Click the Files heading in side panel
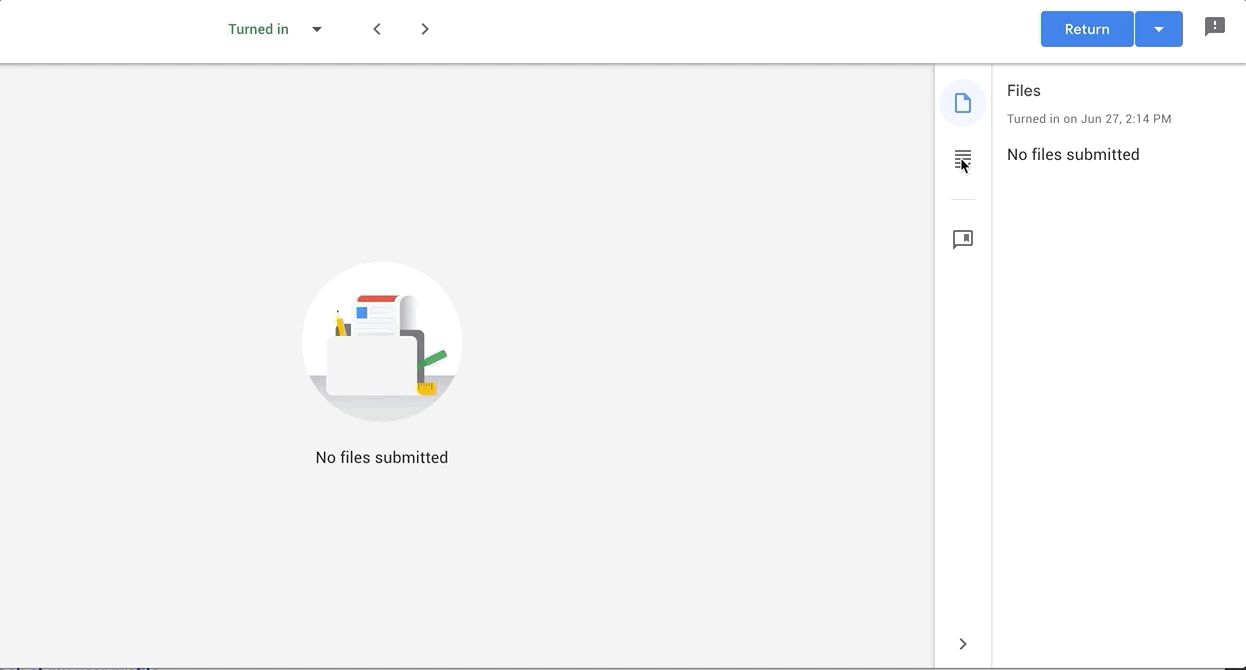Image resolution: width=1246 pixels, height=670 pixels. tap(1023, 91)
